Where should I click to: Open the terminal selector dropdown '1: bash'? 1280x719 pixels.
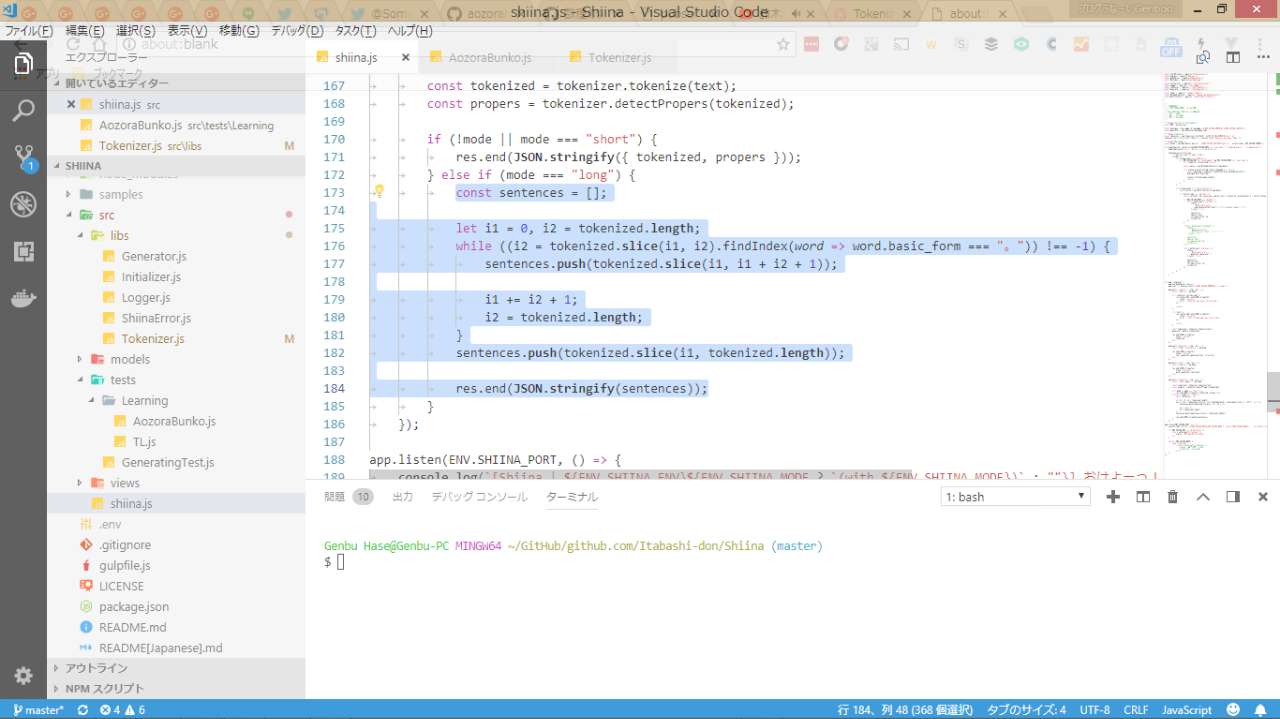pos(1015,497)
